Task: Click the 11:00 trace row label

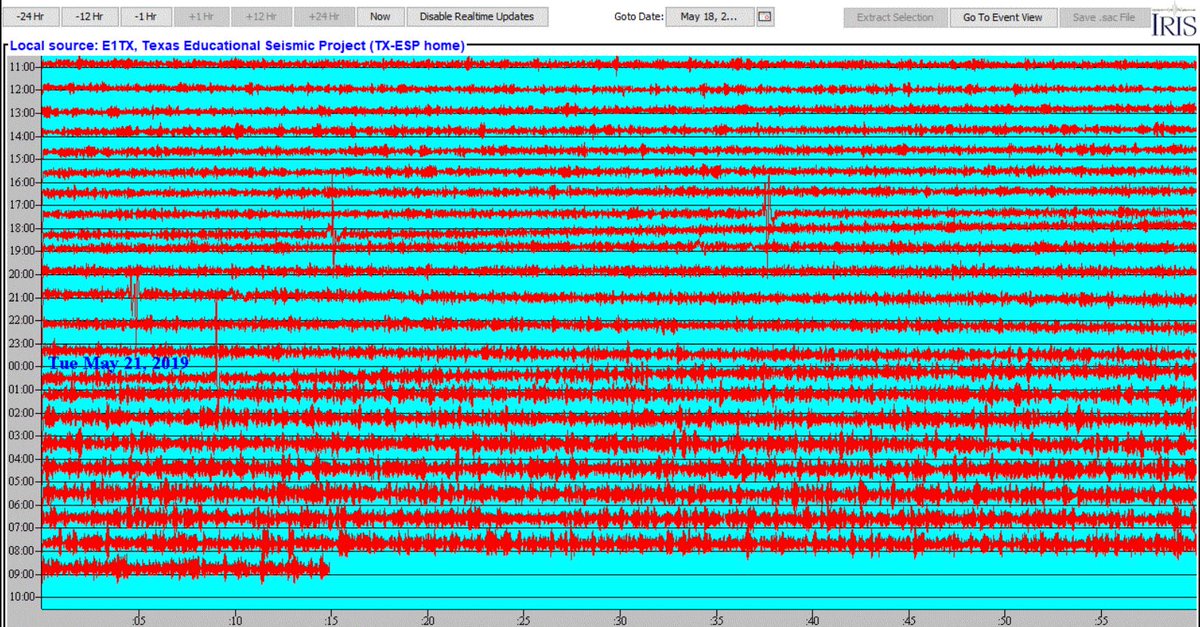Action: click(x=23, y=66)
